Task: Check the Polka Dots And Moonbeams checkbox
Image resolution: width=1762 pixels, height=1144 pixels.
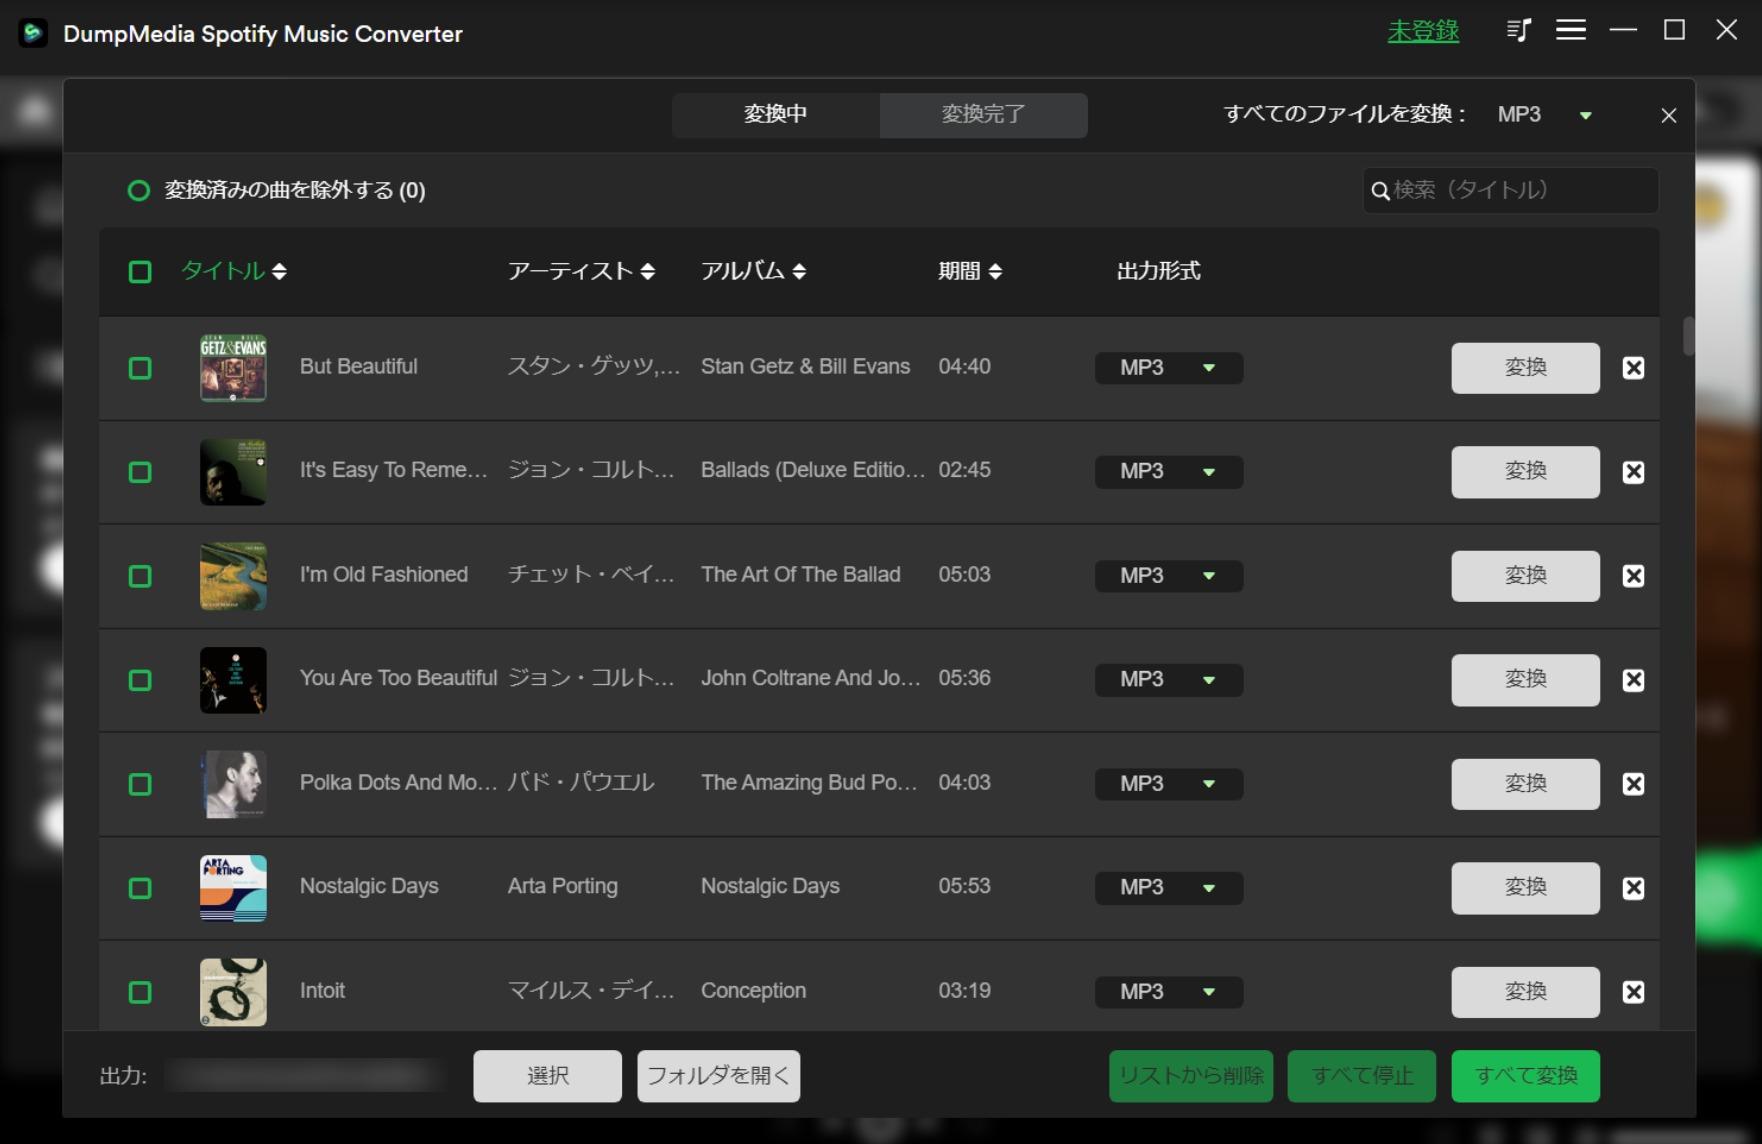Action: tap(140, 784)
